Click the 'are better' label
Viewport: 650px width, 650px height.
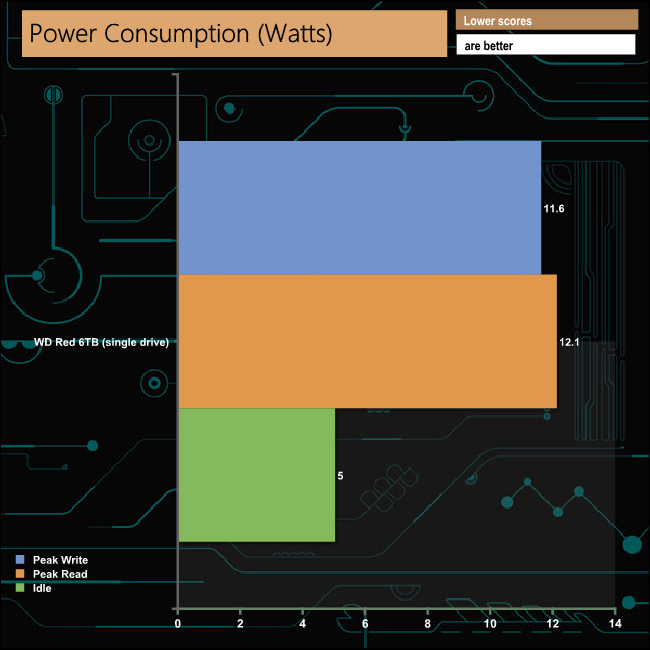point(488,46)
